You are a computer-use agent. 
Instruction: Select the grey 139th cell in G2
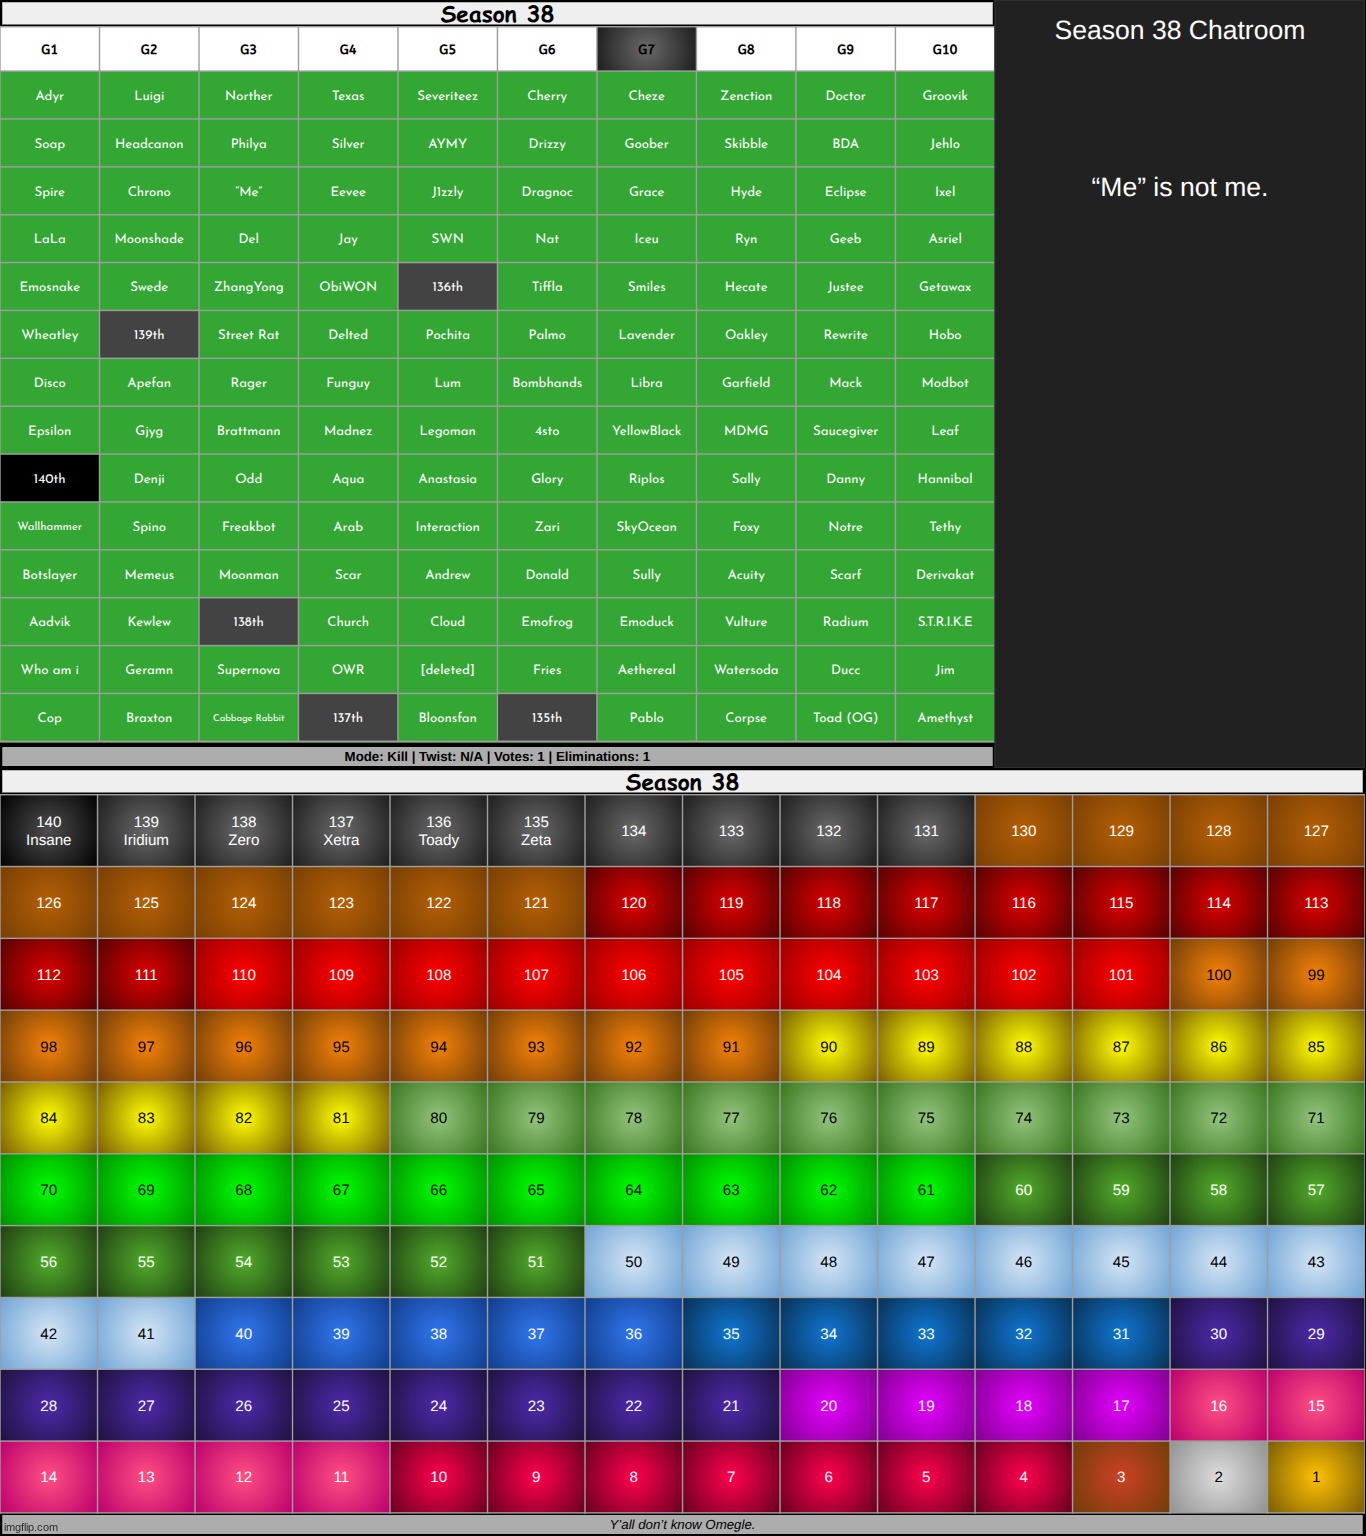tap(149, 334)
